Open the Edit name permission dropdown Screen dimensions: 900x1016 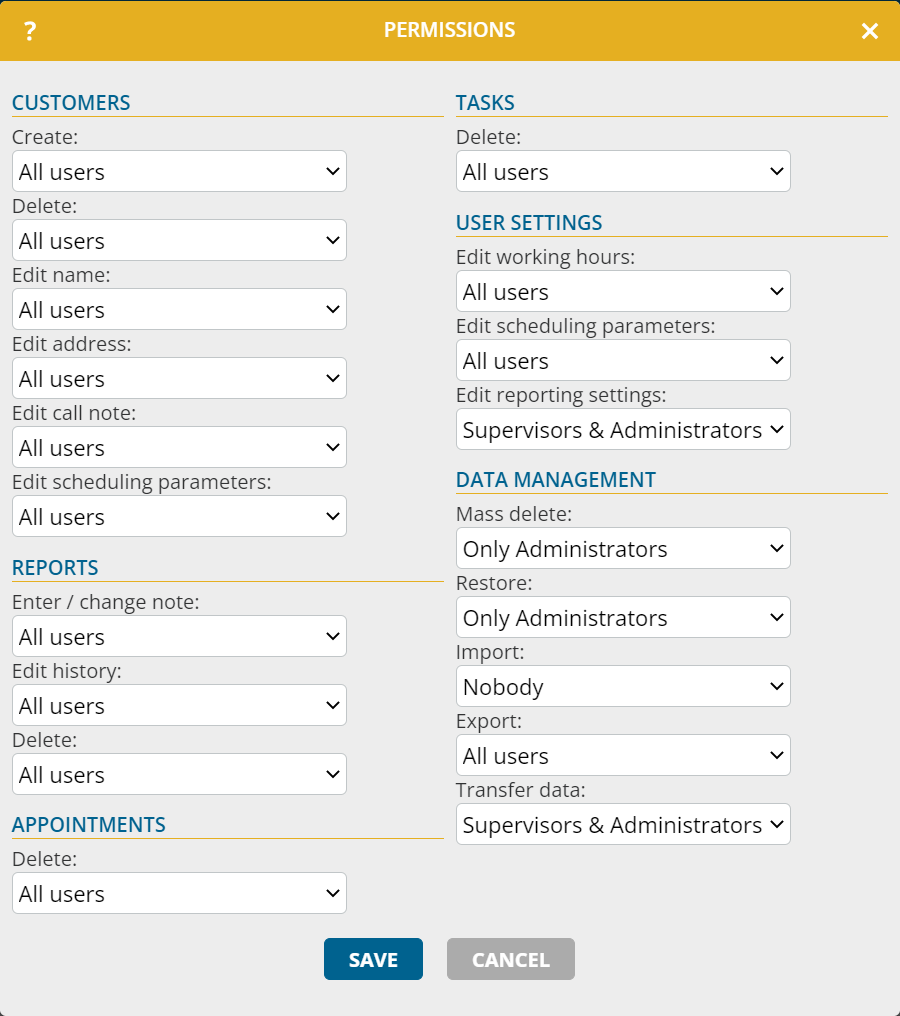[x=178, y=309]
